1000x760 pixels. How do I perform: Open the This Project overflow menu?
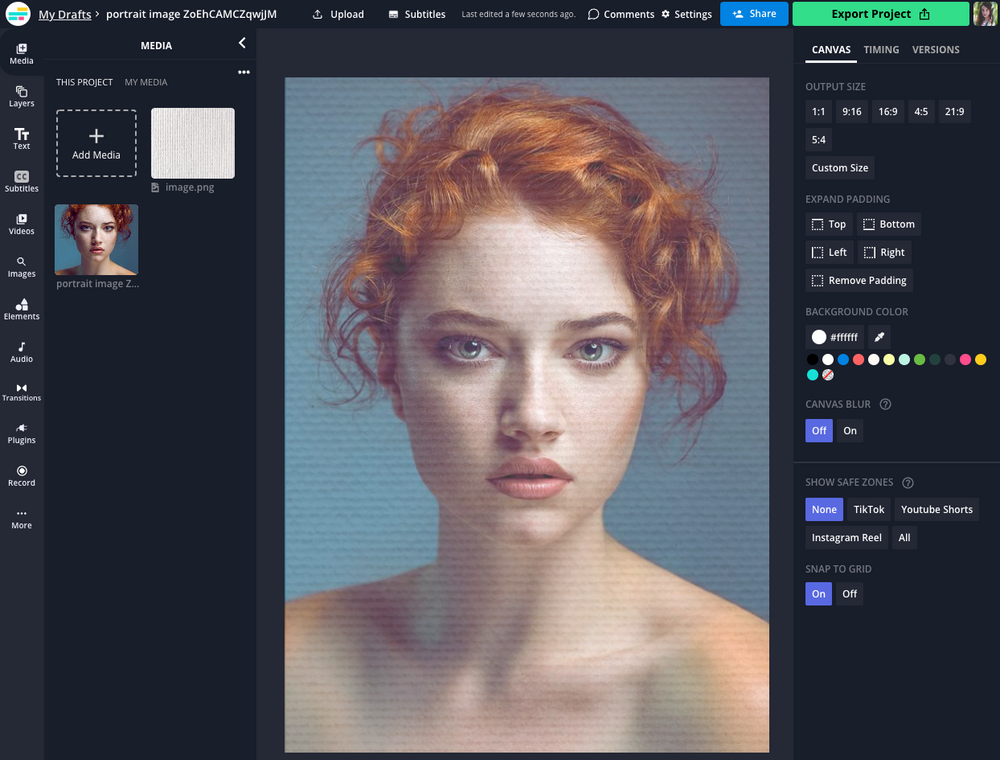(243, 72)
